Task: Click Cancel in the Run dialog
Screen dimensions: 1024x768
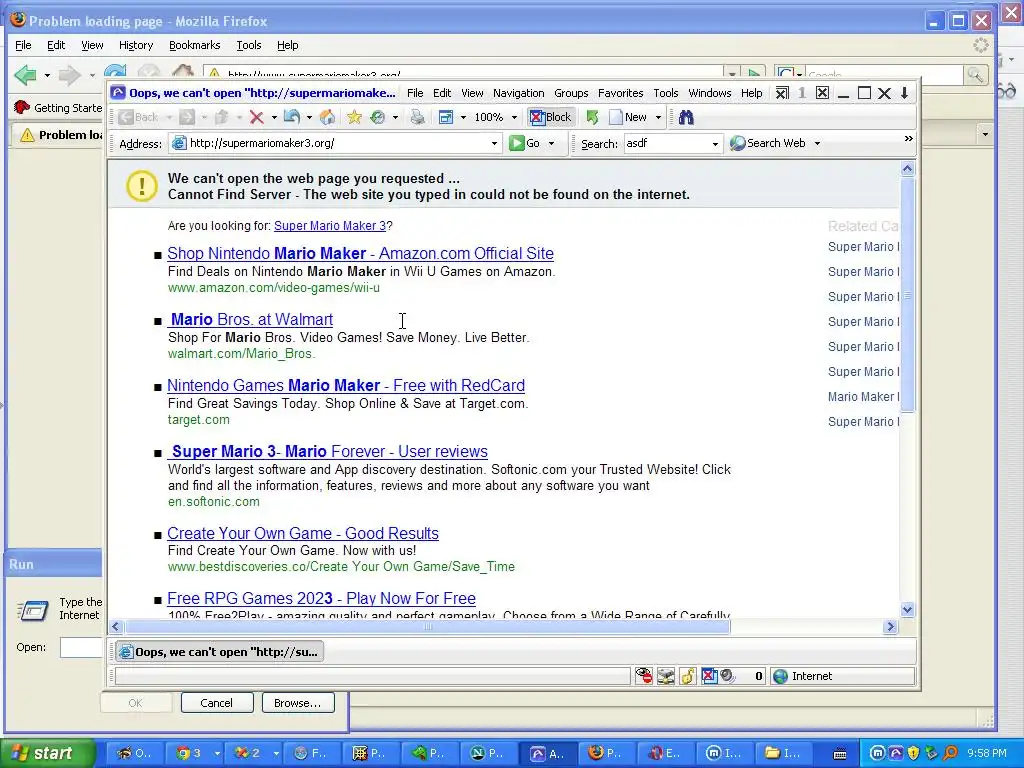Action: point(216,703)
